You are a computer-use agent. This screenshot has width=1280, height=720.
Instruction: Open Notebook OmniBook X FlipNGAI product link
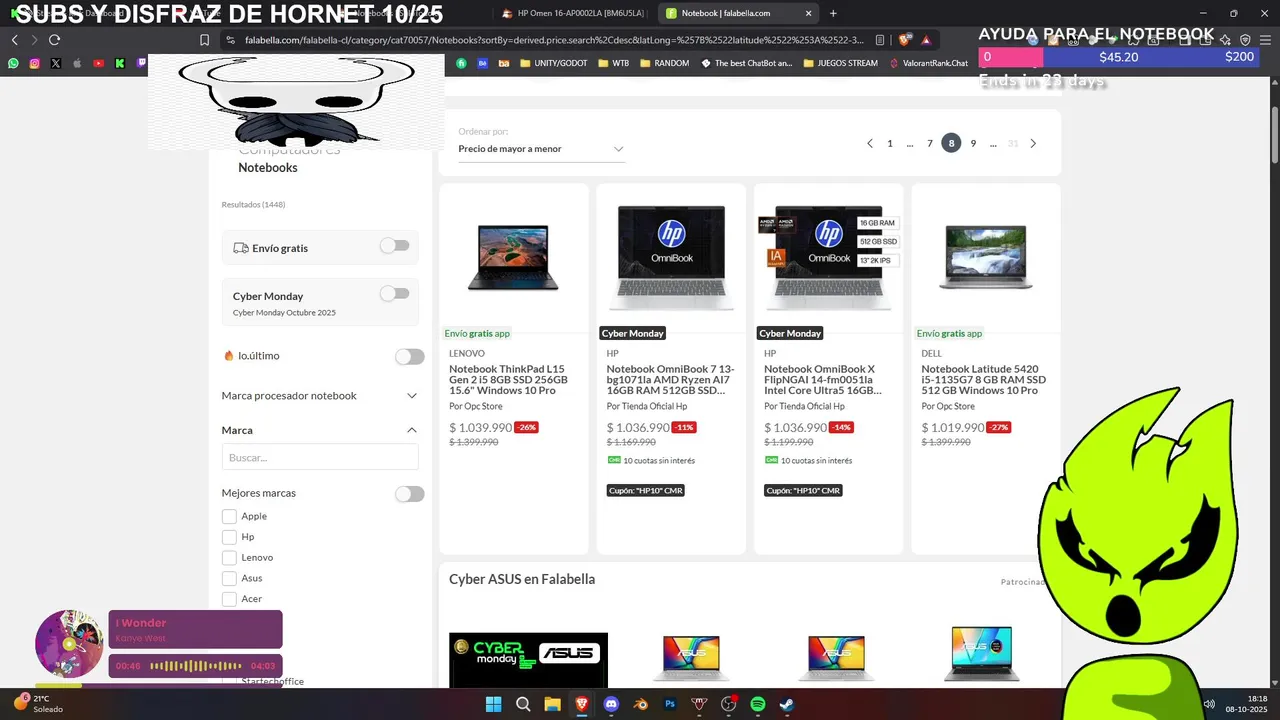[x=823, y=380]
